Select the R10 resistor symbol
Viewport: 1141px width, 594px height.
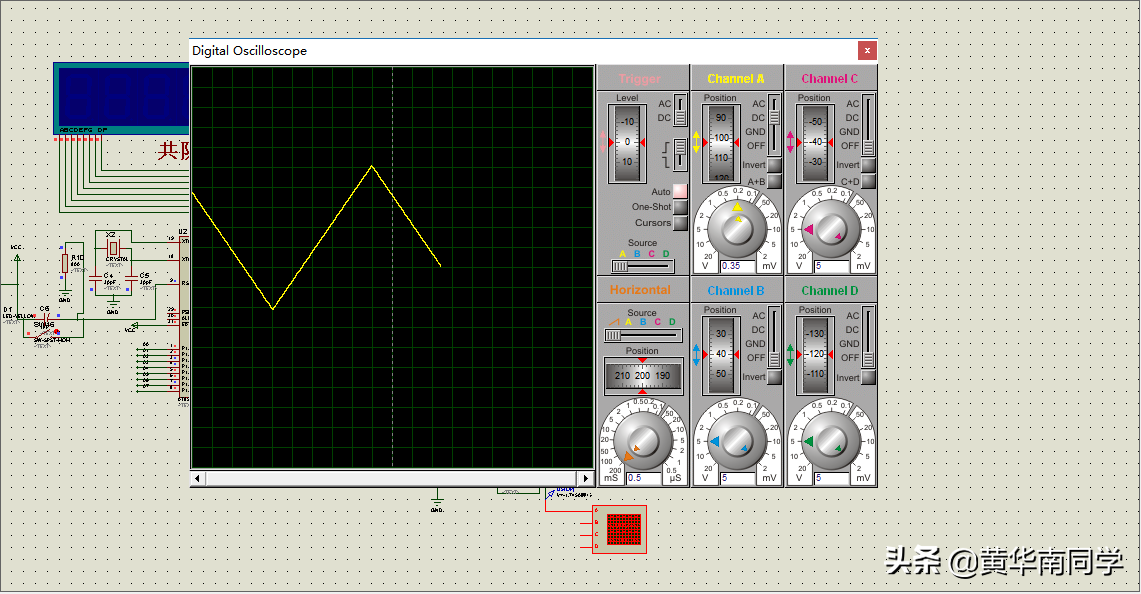click(65, 263)
